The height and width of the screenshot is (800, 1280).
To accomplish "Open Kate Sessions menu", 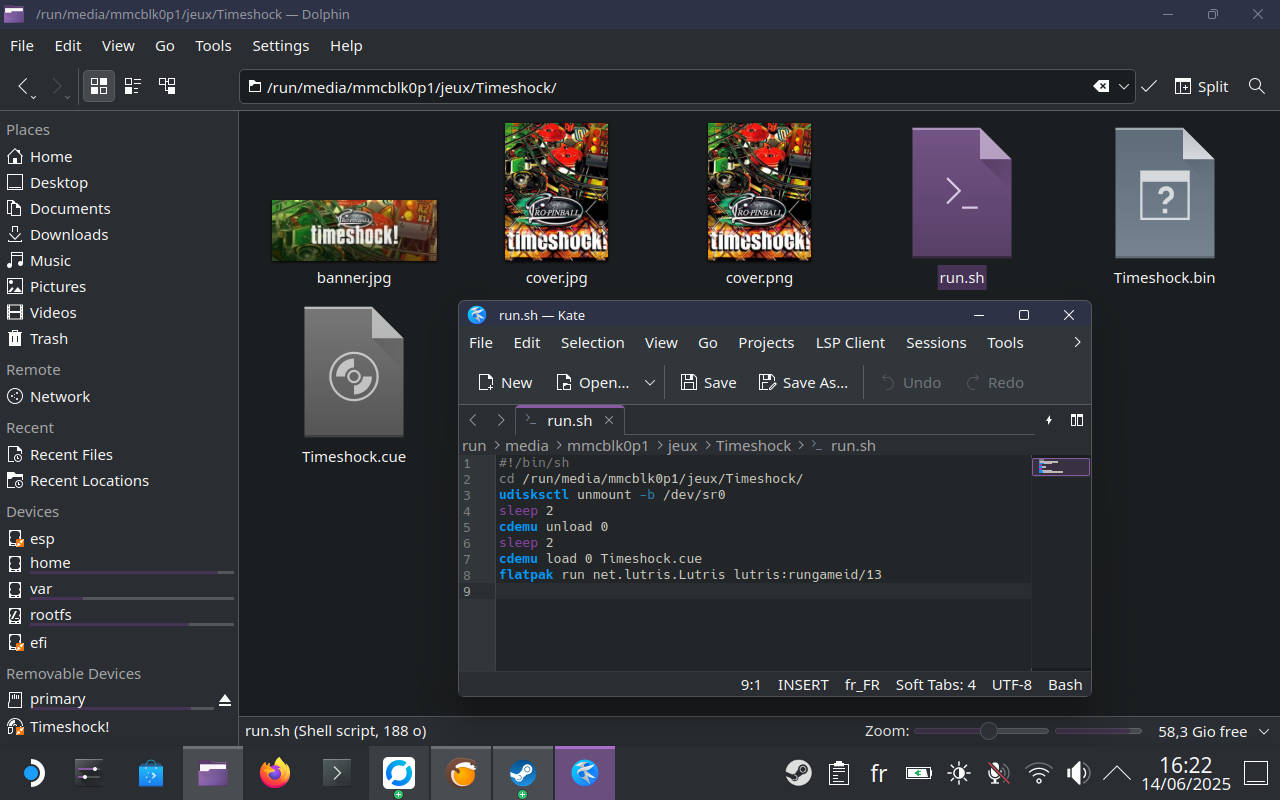I will 936,343.
